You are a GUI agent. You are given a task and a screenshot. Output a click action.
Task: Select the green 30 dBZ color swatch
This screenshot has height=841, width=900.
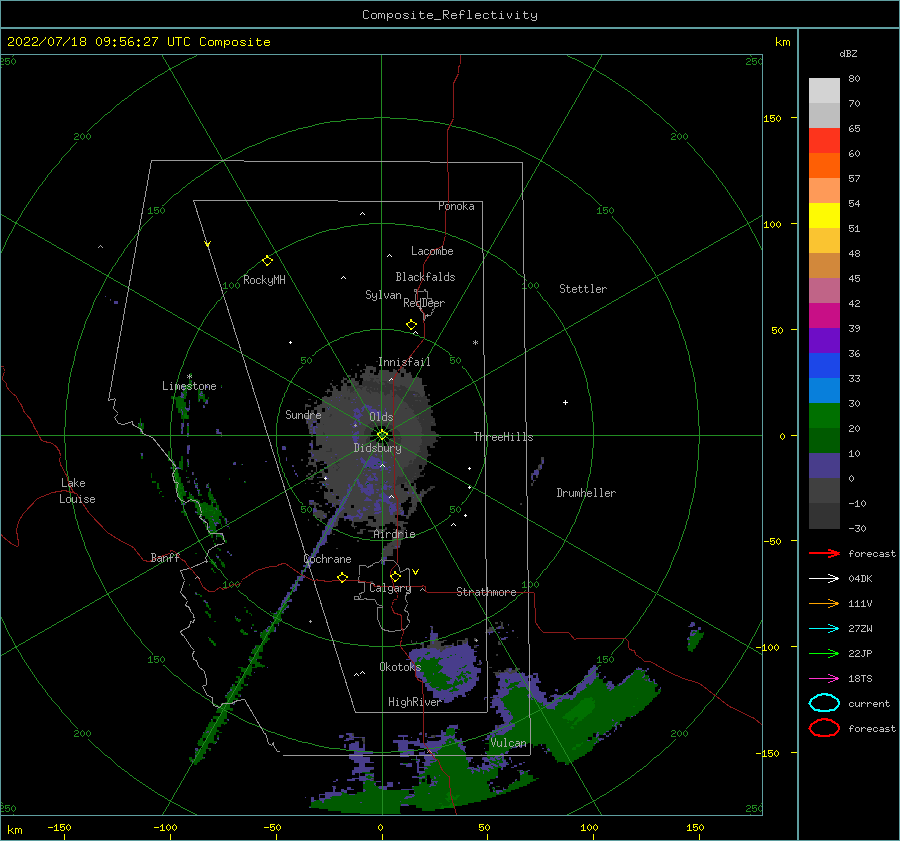click(824, 415)
